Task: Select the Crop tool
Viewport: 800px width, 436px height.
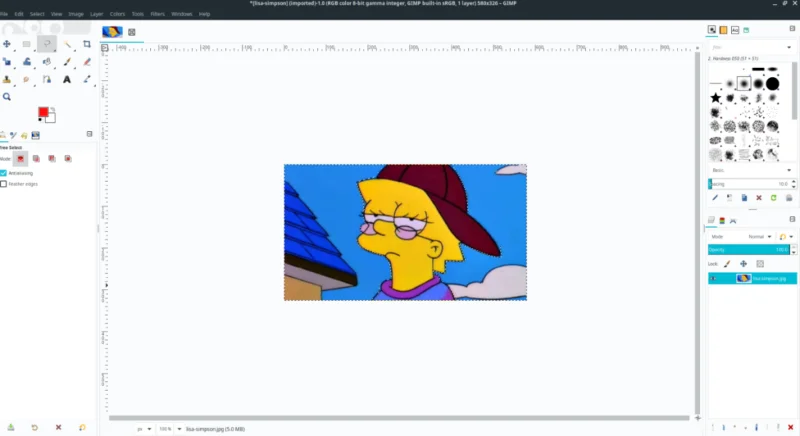Action: (x=87, y=44)
